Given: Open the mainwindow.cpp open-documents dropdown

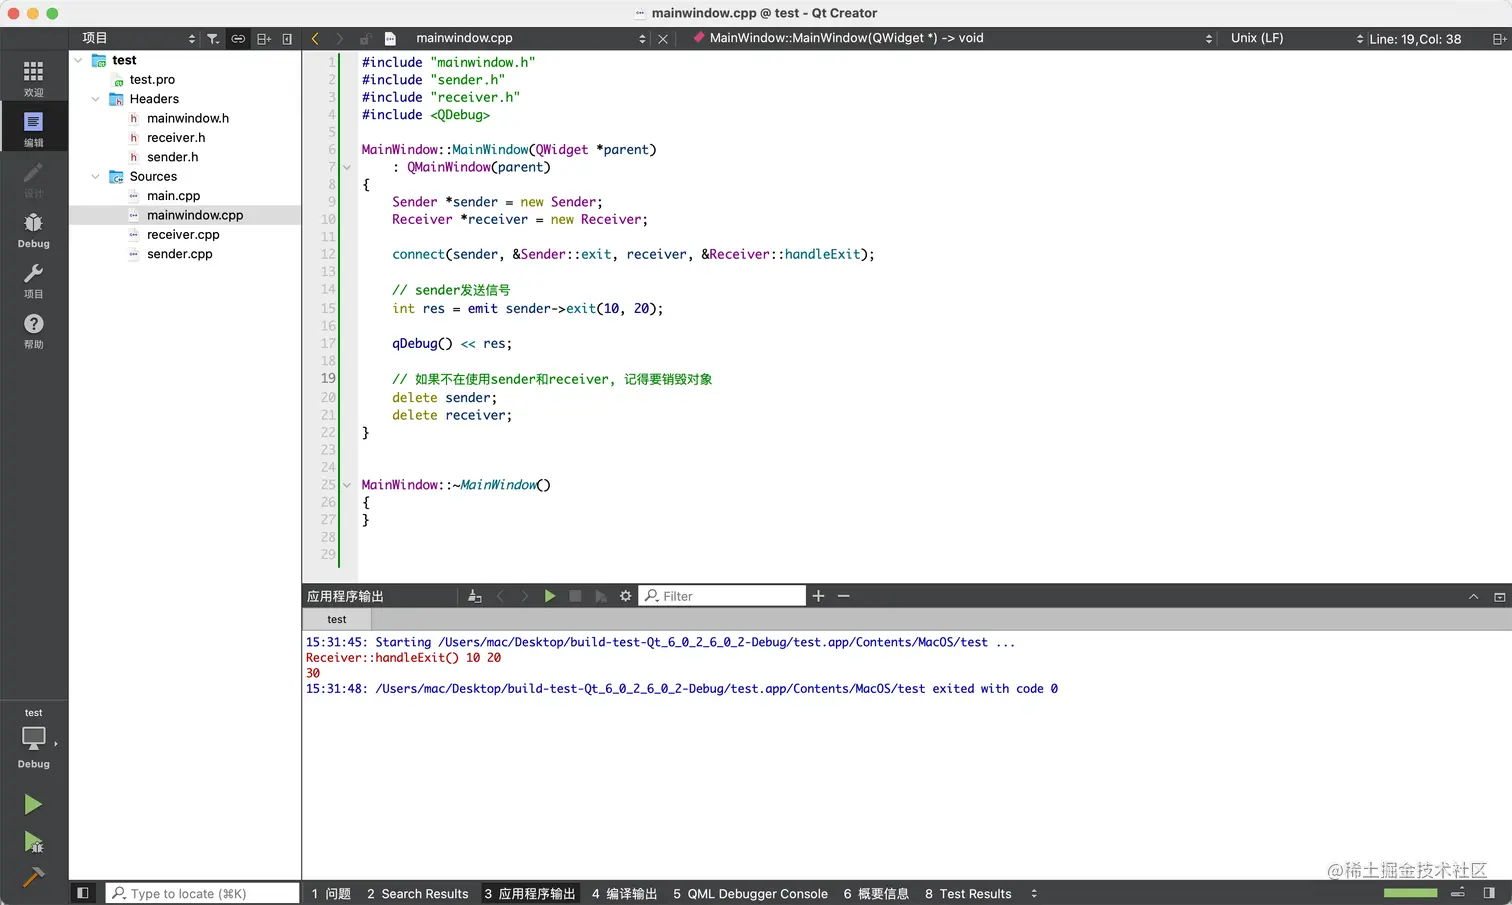Looking at the screenshot, I should point(530,39).
